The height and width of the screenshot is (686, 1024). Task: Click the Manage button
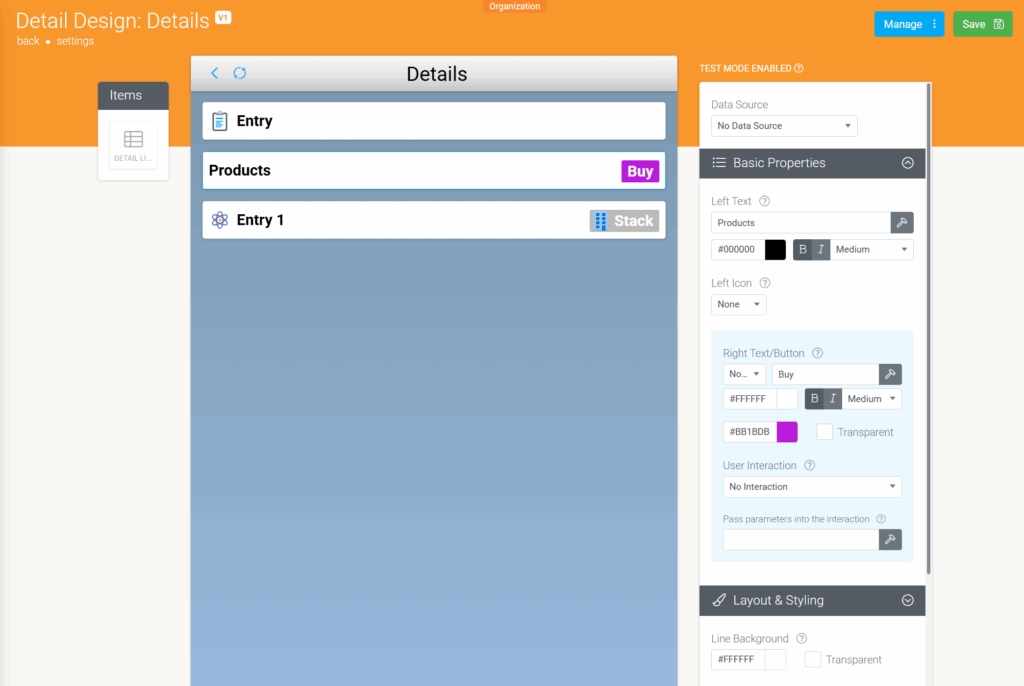[909, 24]
